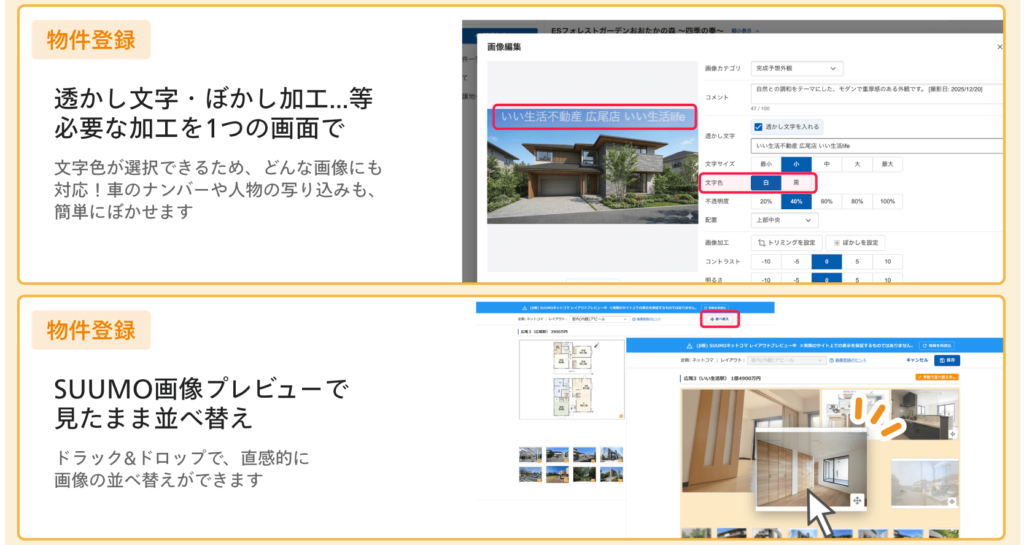The image size is (1024, 545).
Task: Click the ぼかしを設定 blur button
Action: [x=855, y=242]
